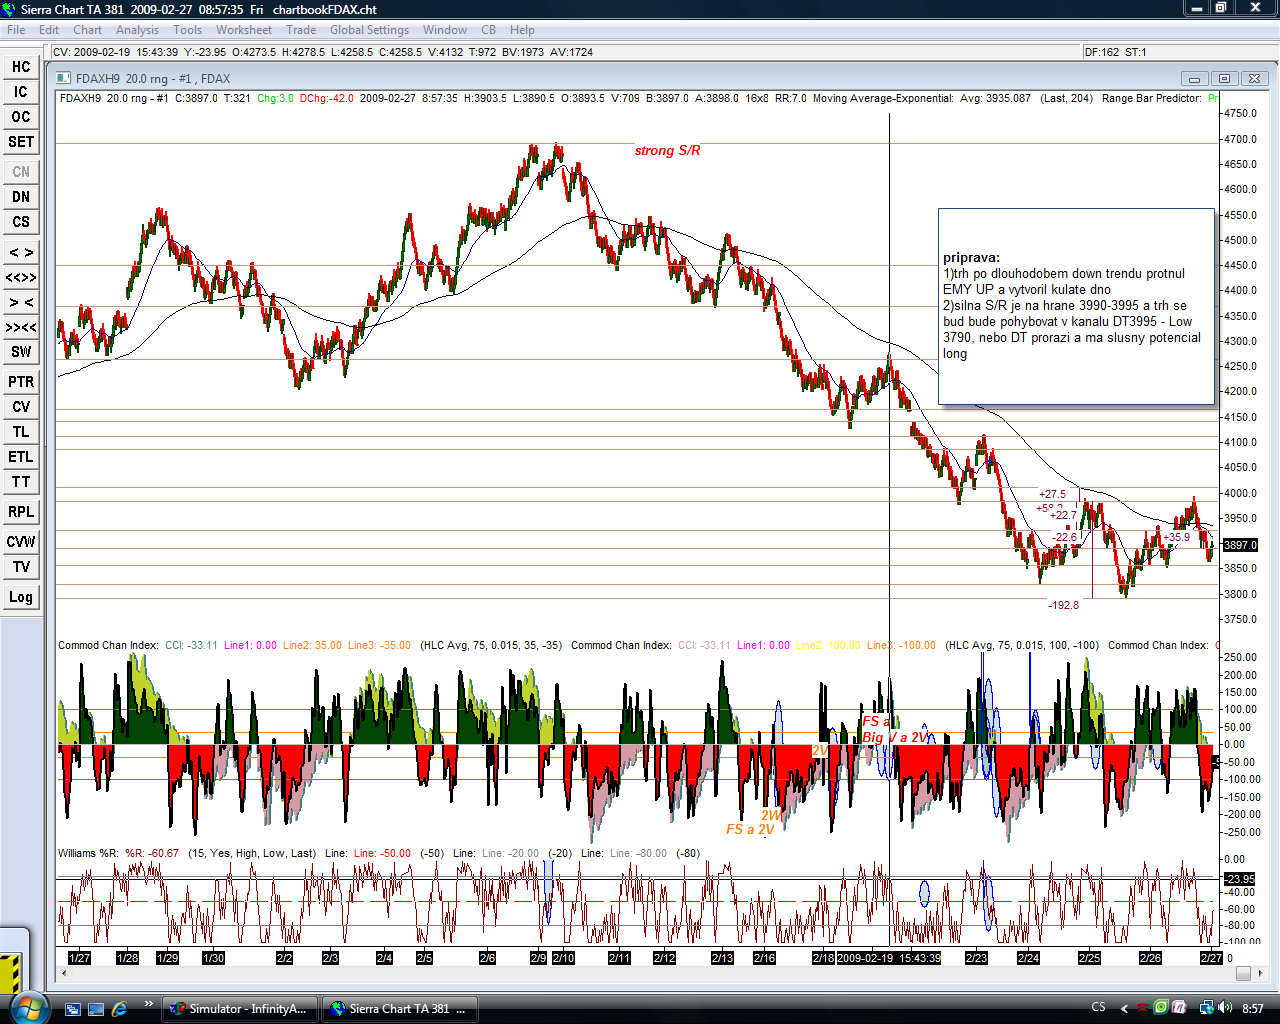1280x1024 pixels.
Task: Click the HC toolbar button
Action: (21, 67)
